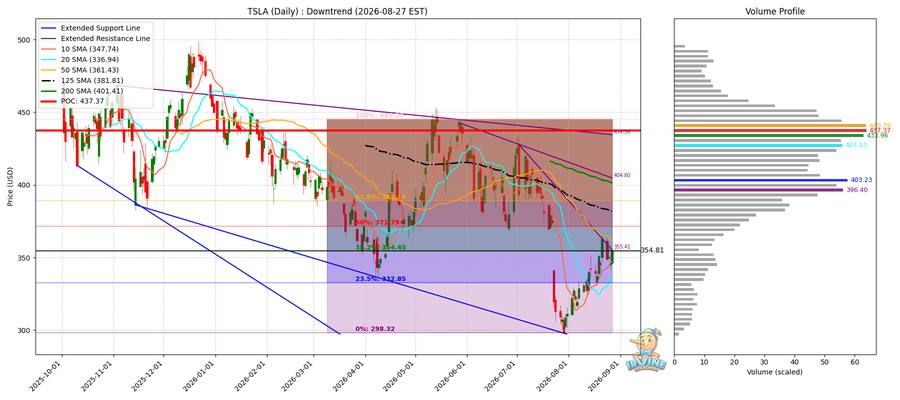Click Fibonacci label '38.2%: 354.45'
The height and width of the screenshot is (400, 900).
tap(381, 247)
